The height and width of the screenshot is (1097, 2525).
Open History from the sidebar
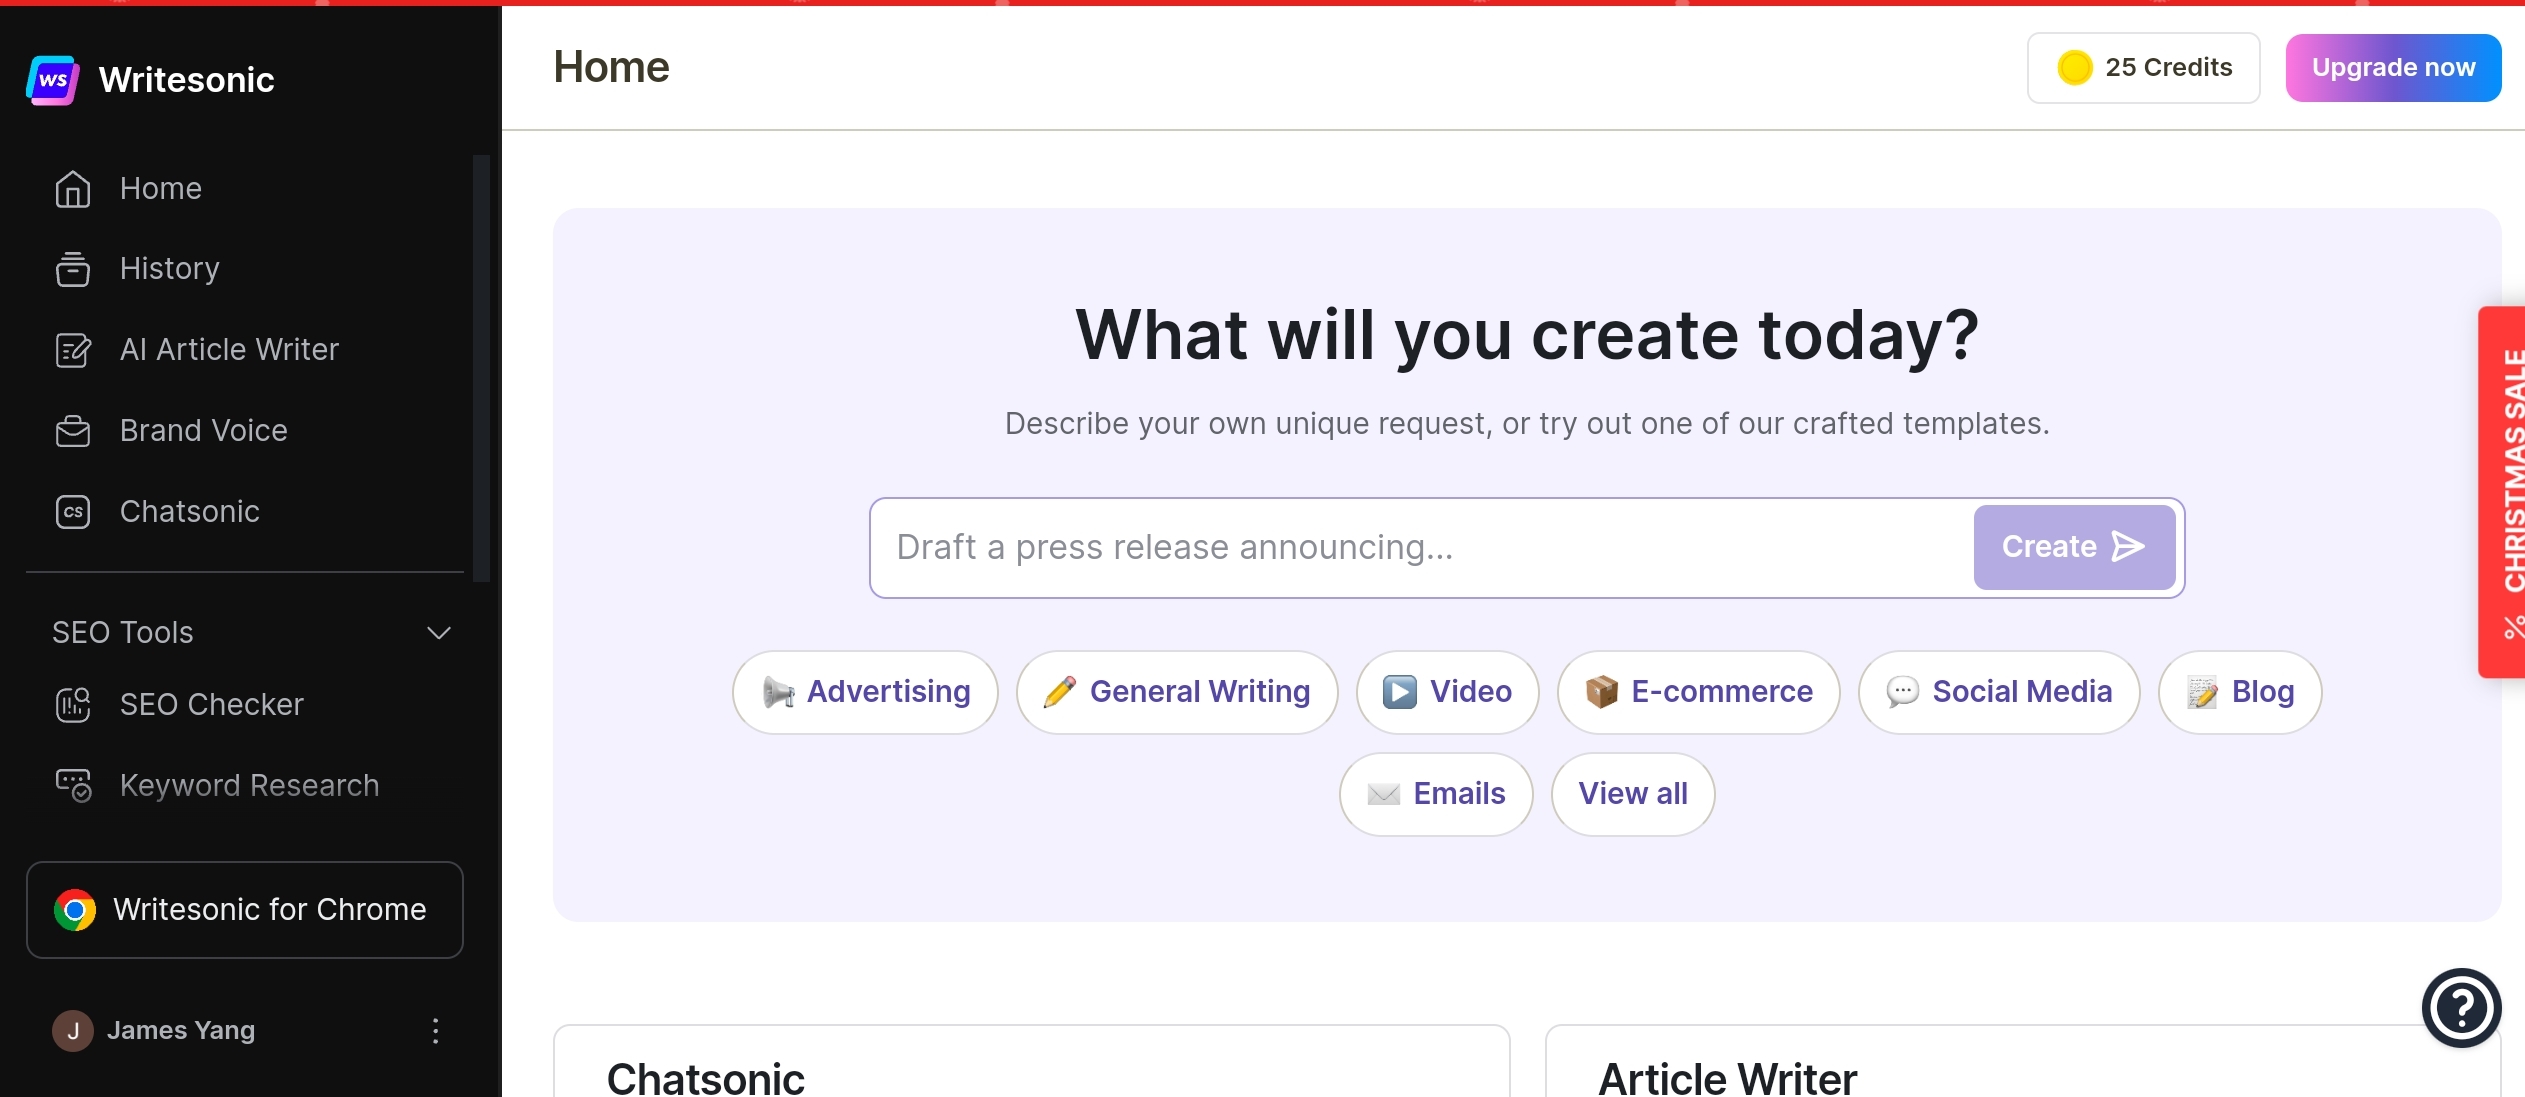point(168,269)
